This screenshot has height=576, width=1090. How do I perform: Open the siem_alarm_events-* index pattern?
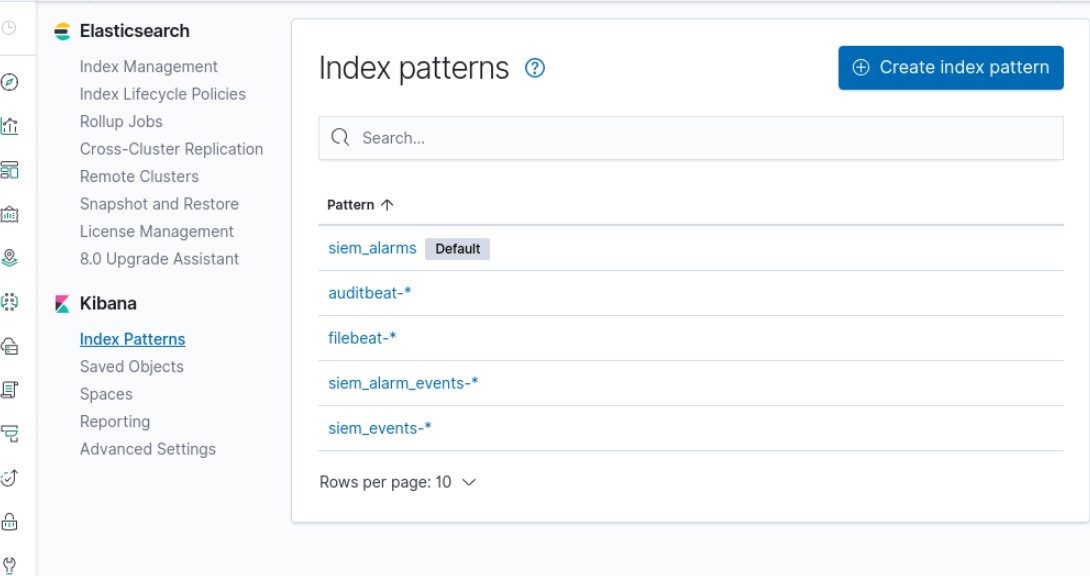pyautogui.click(x=403, y=383)
